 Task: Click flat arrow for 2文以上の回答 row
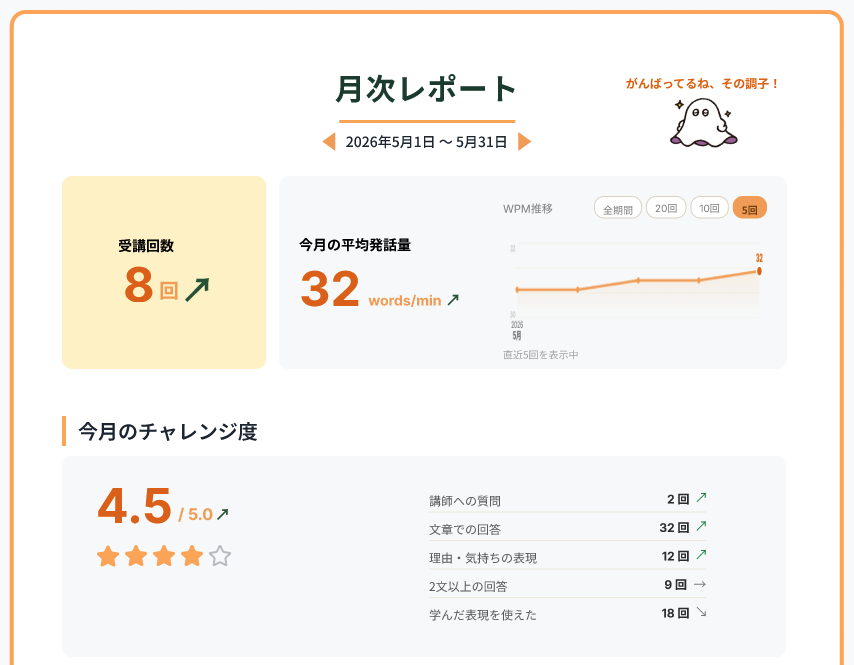700,584
